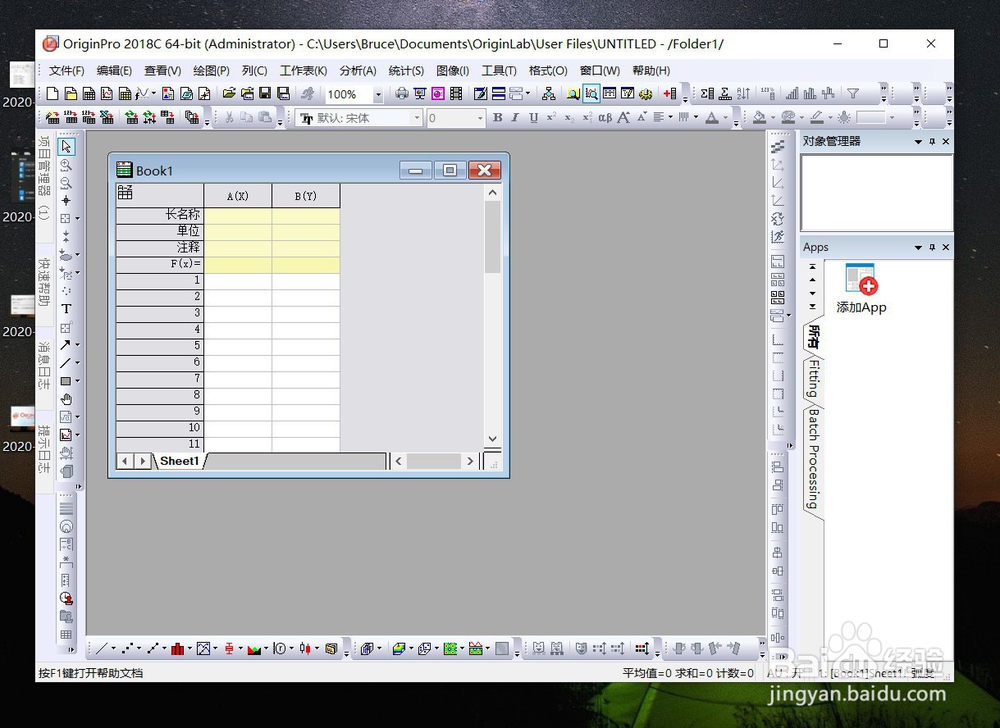Select the Pan hand tool
Viewport: 1000px width, 728px height.
66,399
